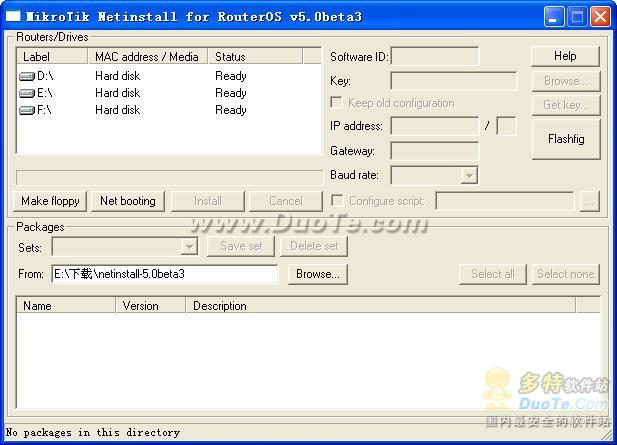Focus the netmask field after the slash
Image resolution: width=617 pixels, height=445 pixels.
(x=506, y=126)
